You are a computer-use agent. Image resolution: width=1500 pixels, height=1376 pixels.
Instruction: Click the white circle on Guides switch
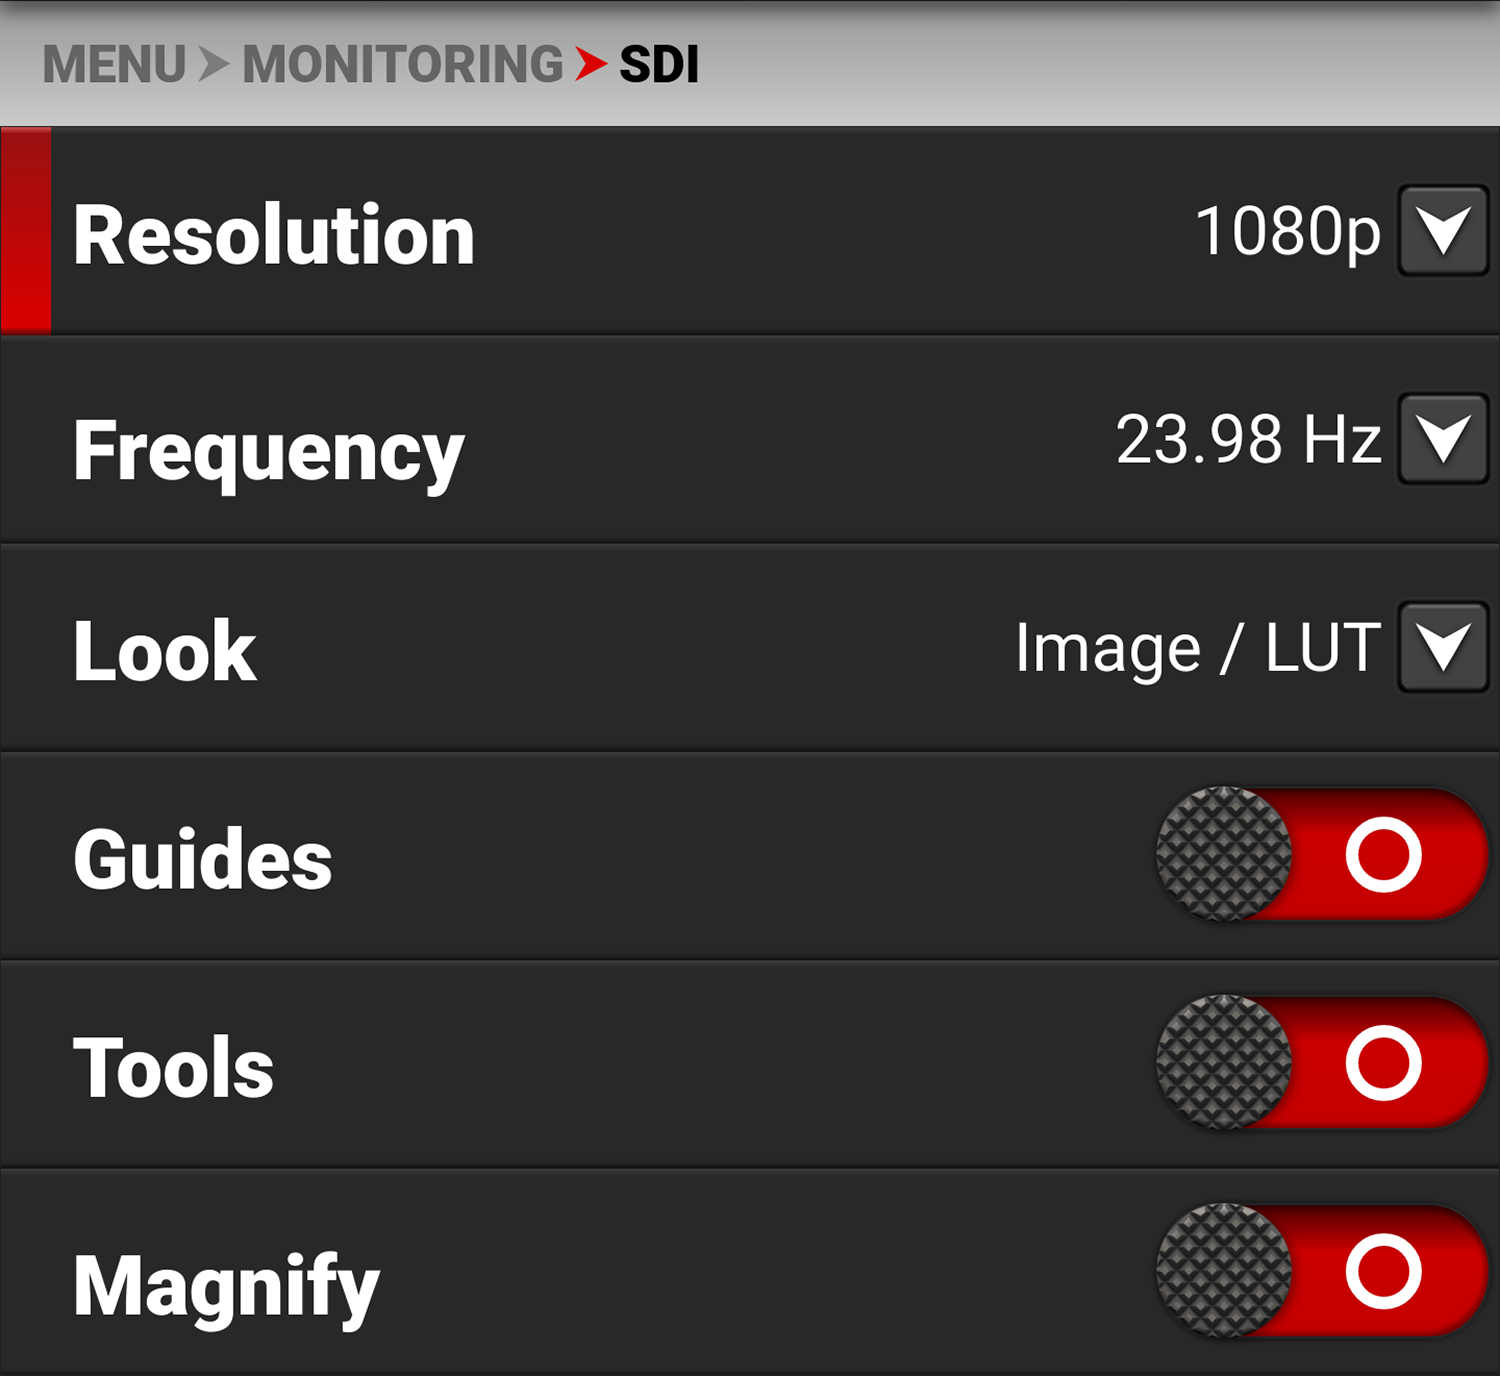point(1384,855)
